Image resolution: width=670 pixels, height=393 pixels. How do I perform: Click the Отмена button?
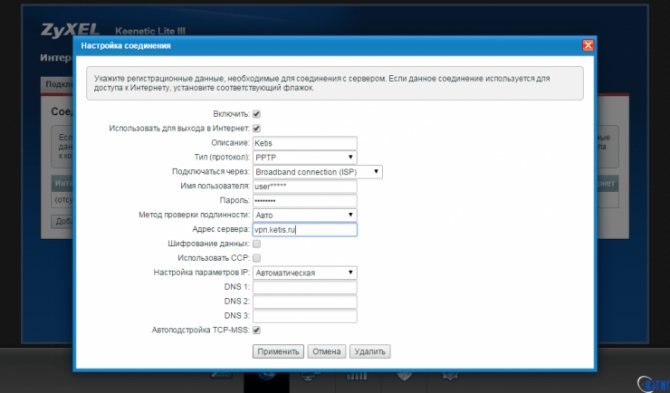(x=326, y=352)
